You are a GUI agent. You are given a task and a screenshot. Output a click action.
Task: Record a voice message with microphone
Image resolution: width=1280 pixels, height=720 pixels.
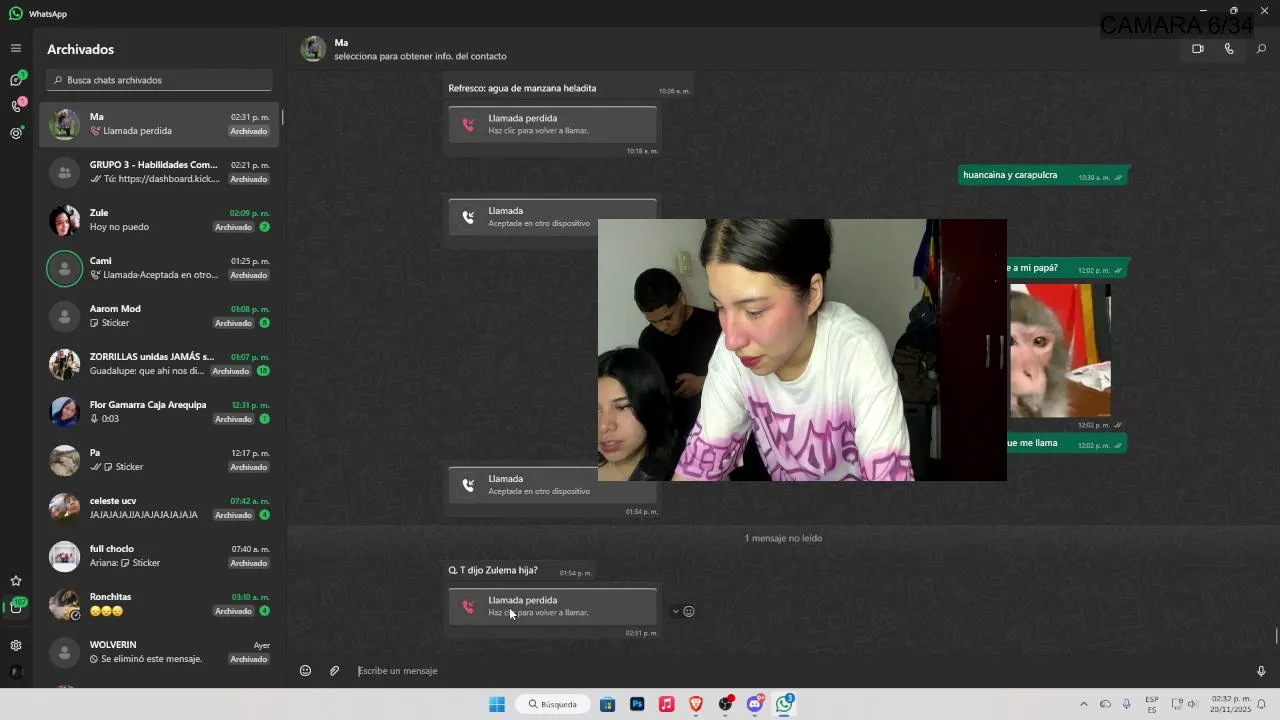[1261, 671]
